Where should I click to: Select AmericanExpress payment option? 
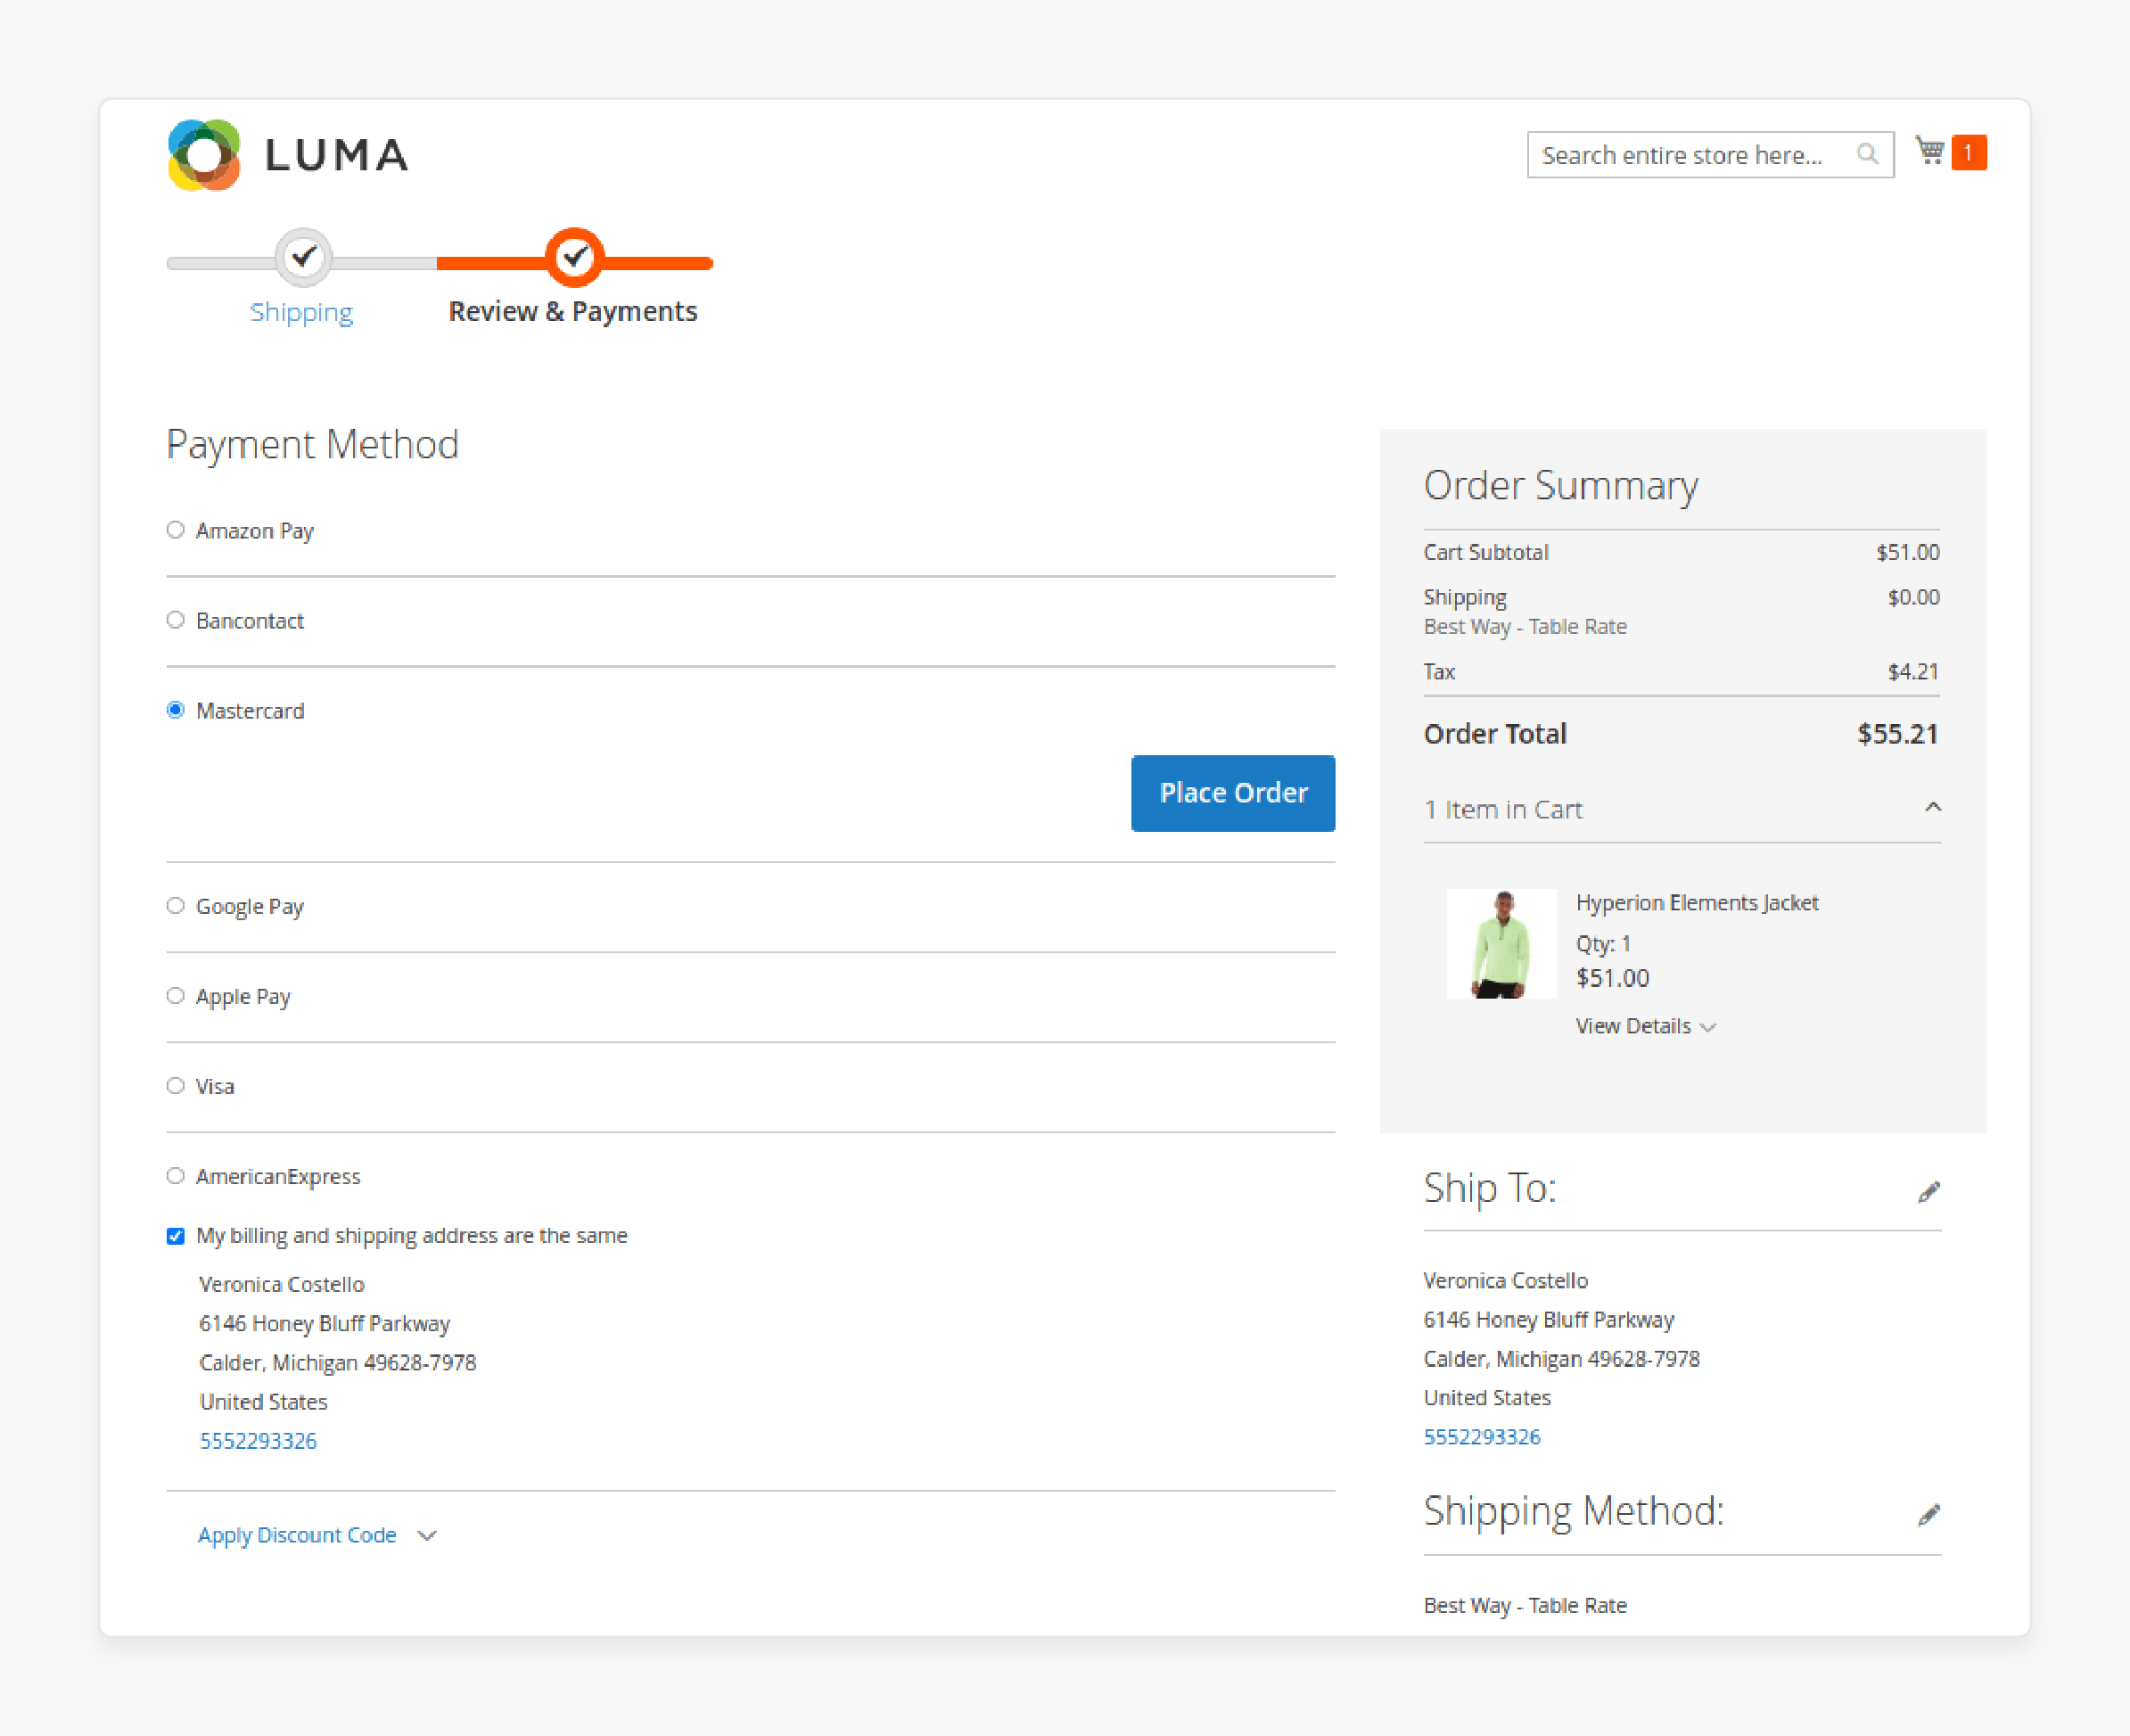[x=176, y=1176]
